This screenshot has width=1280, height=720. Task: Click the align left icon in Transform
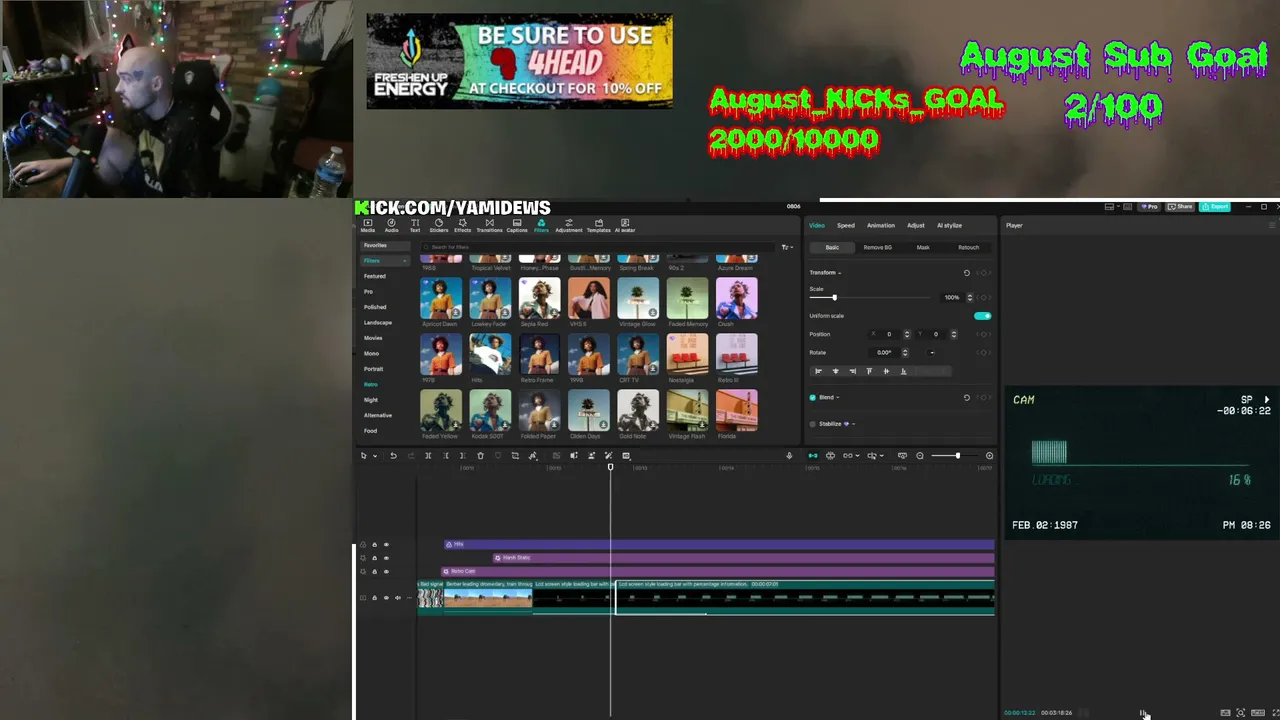(x=818, y=371)
